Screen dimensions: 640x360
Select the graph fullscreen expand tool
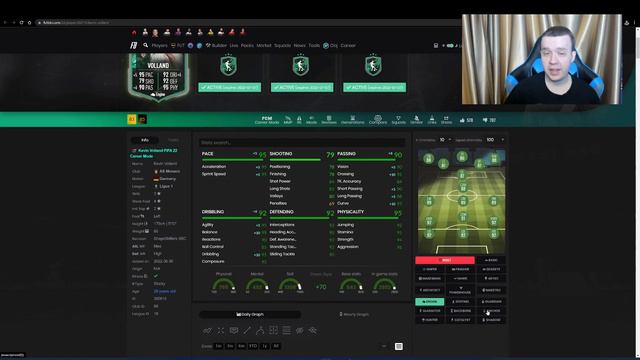pyautogui.click(x=221, y=330)
